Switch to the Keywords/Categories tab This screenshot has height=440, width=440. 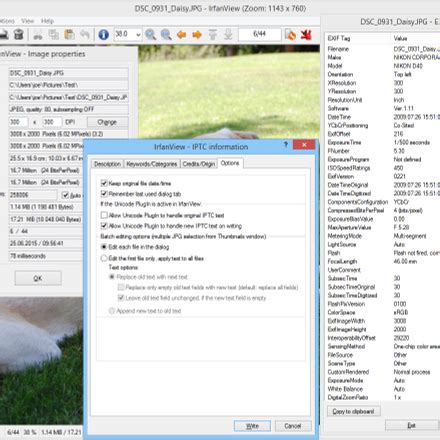click(152, 164)
